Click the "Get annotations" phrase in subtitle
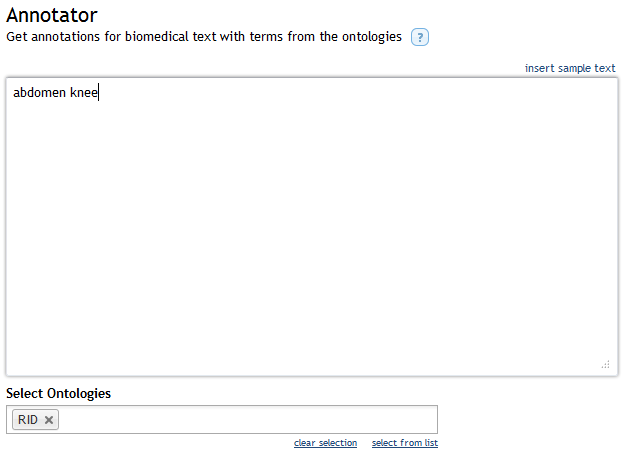 53,37
